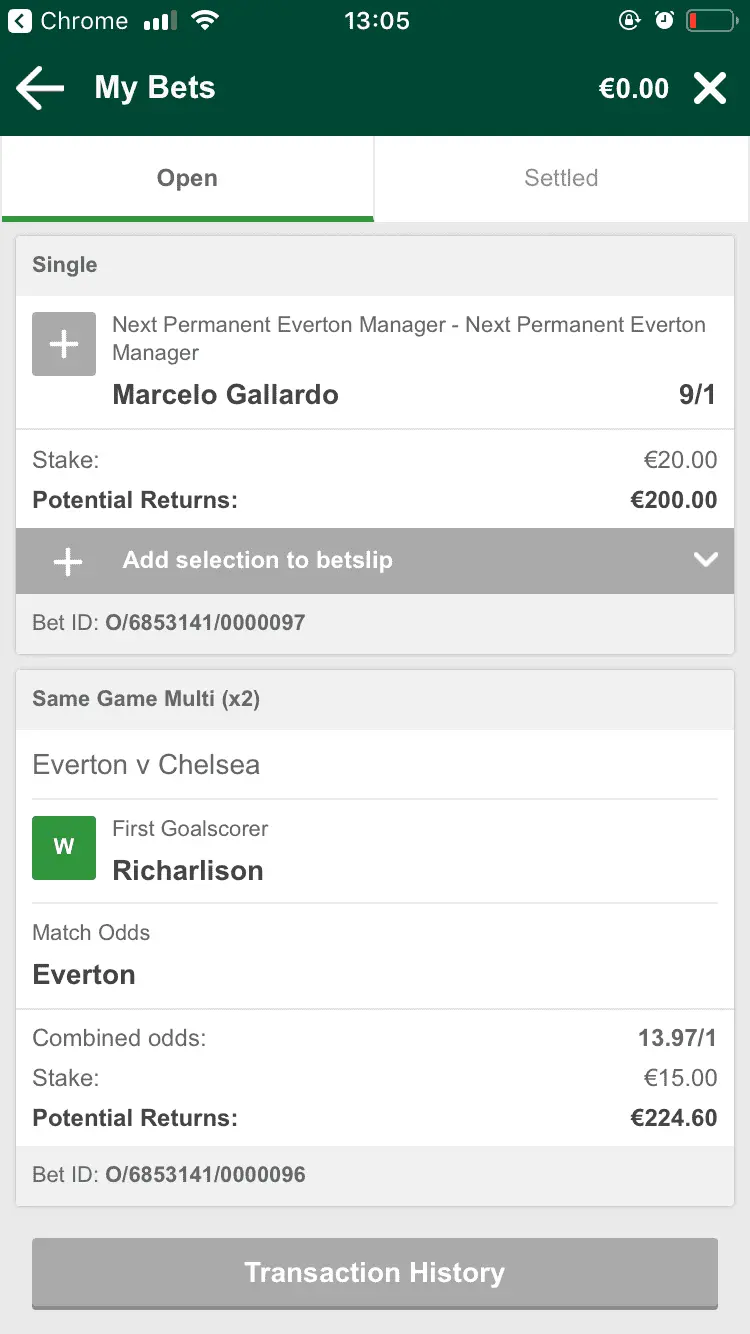Image resolution: width=750 pixels, height=1334 pixels.
Task: Switch to the Settled tab
Action: pos(561,178)
